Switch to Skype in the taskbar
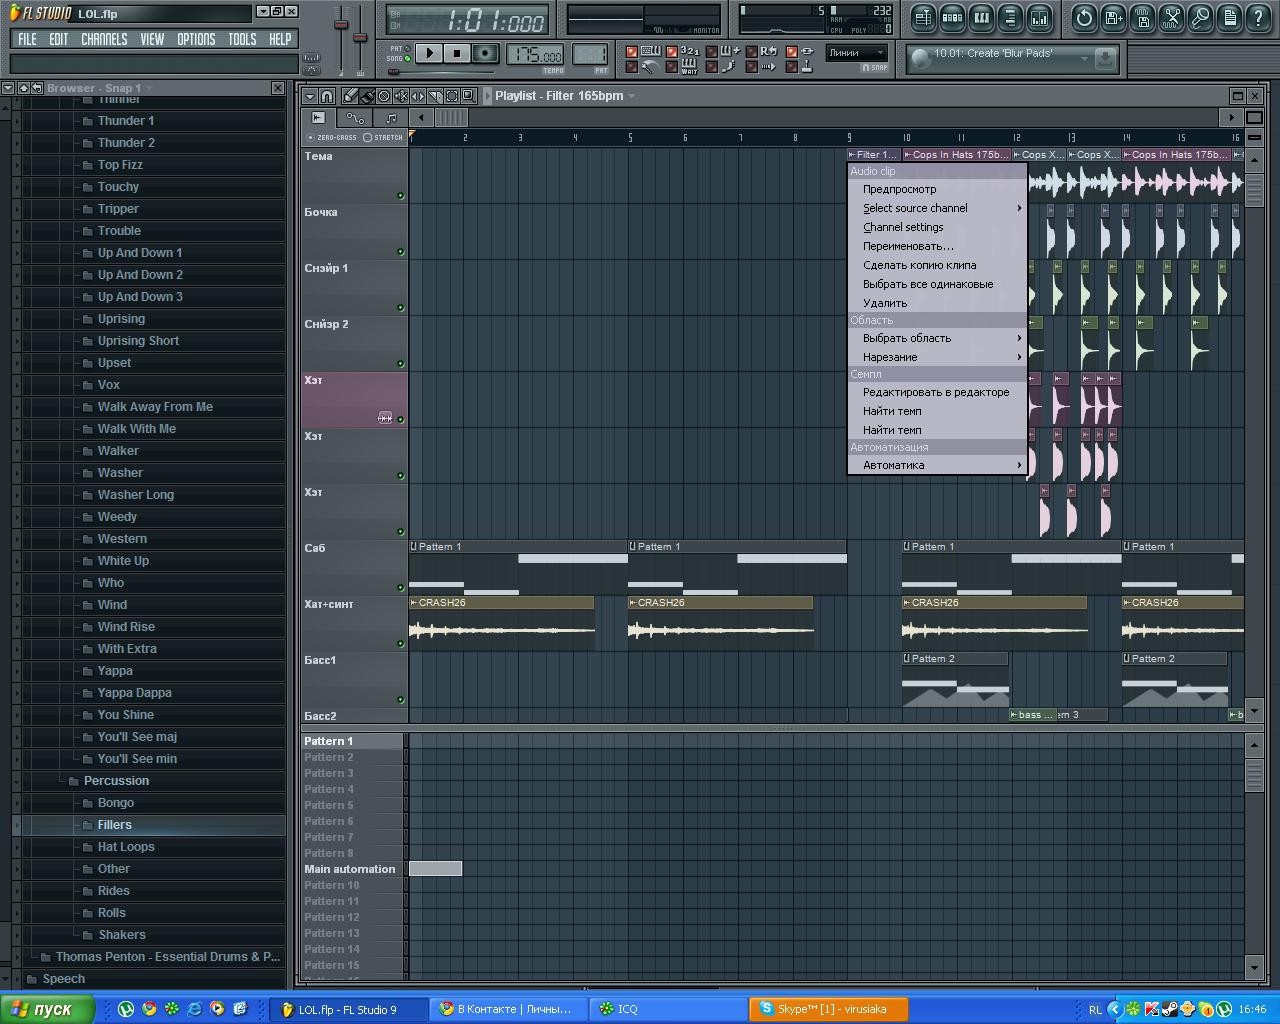Screen dimensions: 1280x1024 pyautogui.click(x=830, y=1009)
